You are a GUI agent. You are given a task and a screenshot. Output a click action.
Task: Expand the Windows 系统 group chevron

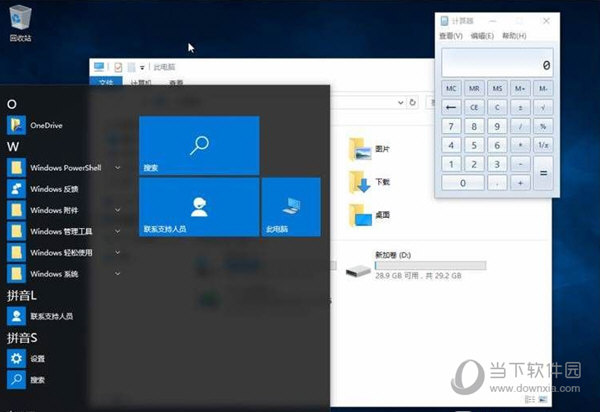(x=118, y=274)
